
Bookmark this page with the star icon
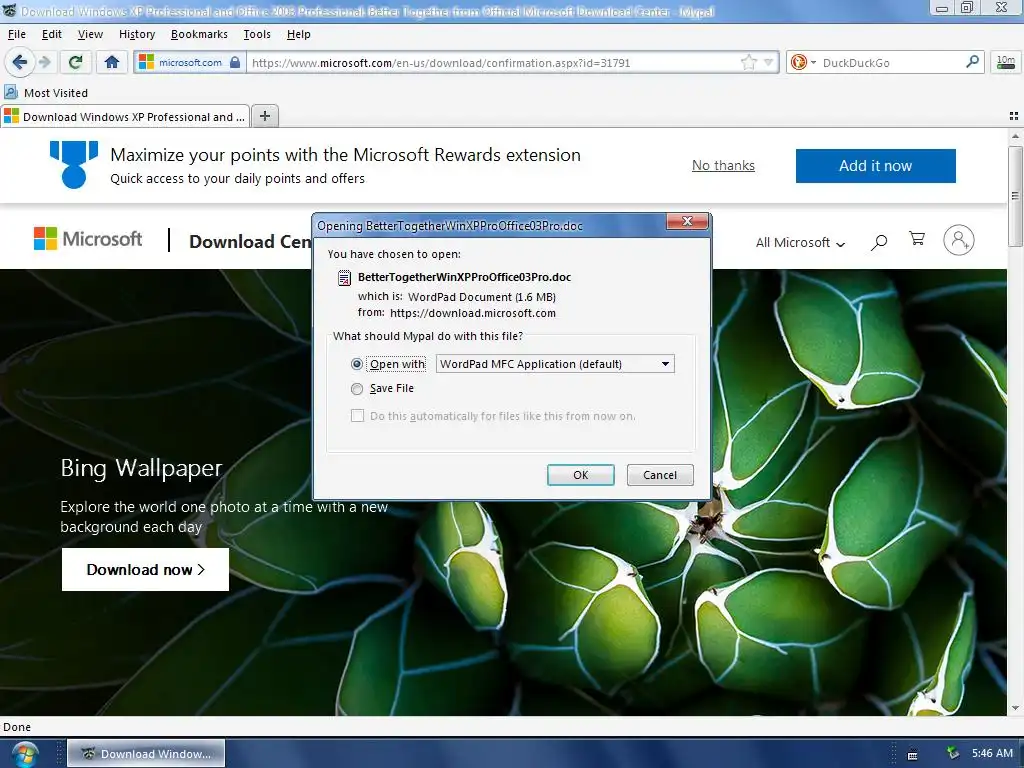748,63
